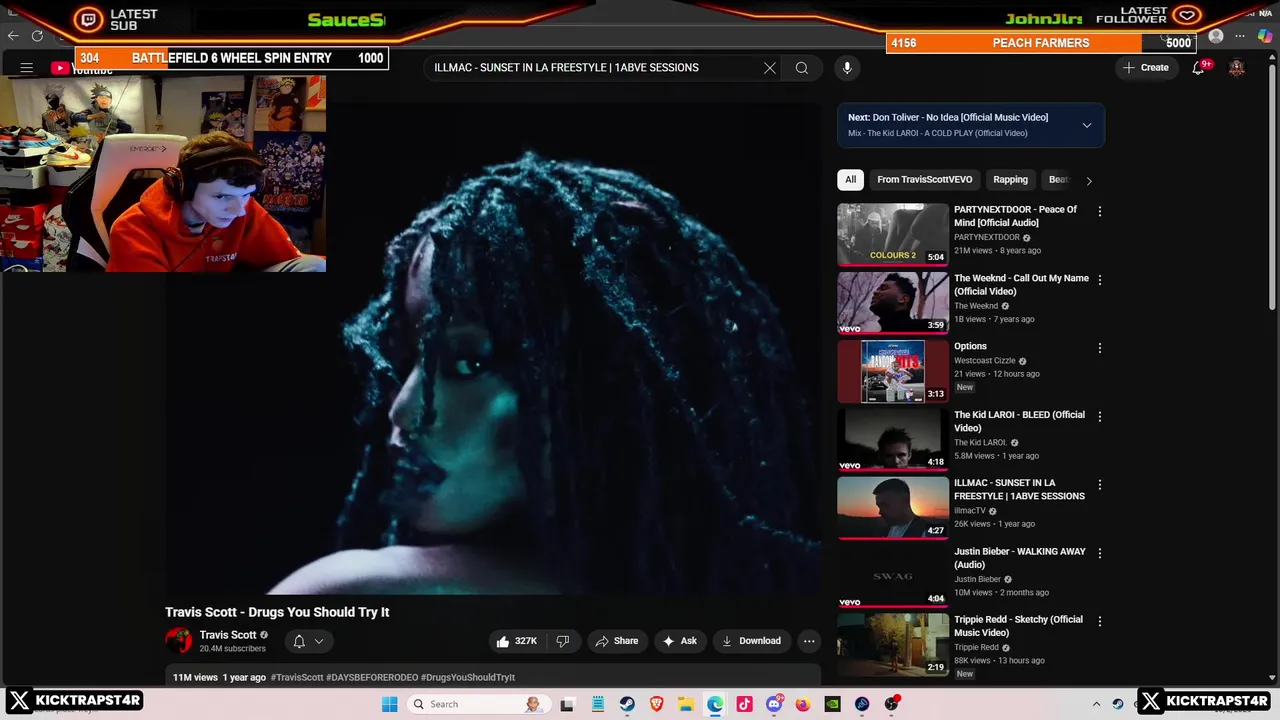1280x720 pixels.
Task: Open the Options video by Westcoast Cizzle
Action: [970, 347]
